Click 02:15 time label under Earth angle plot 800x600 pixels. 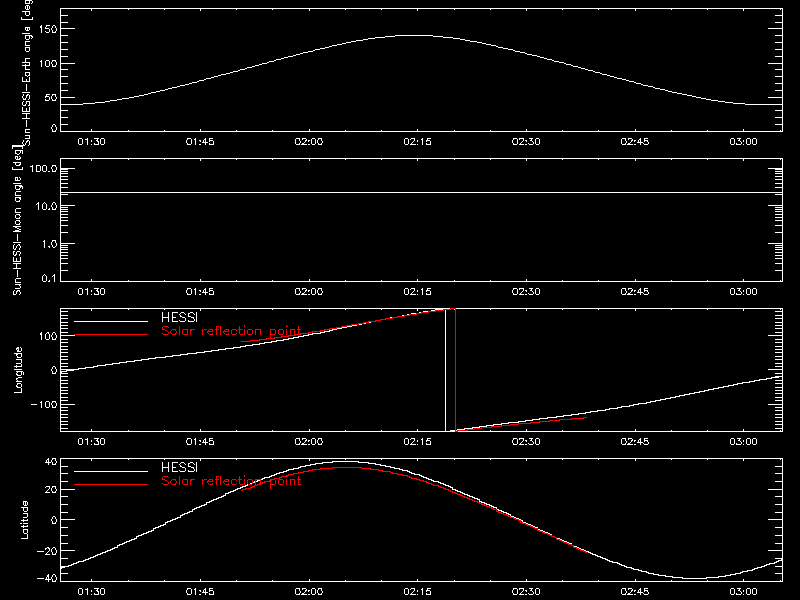417,141
